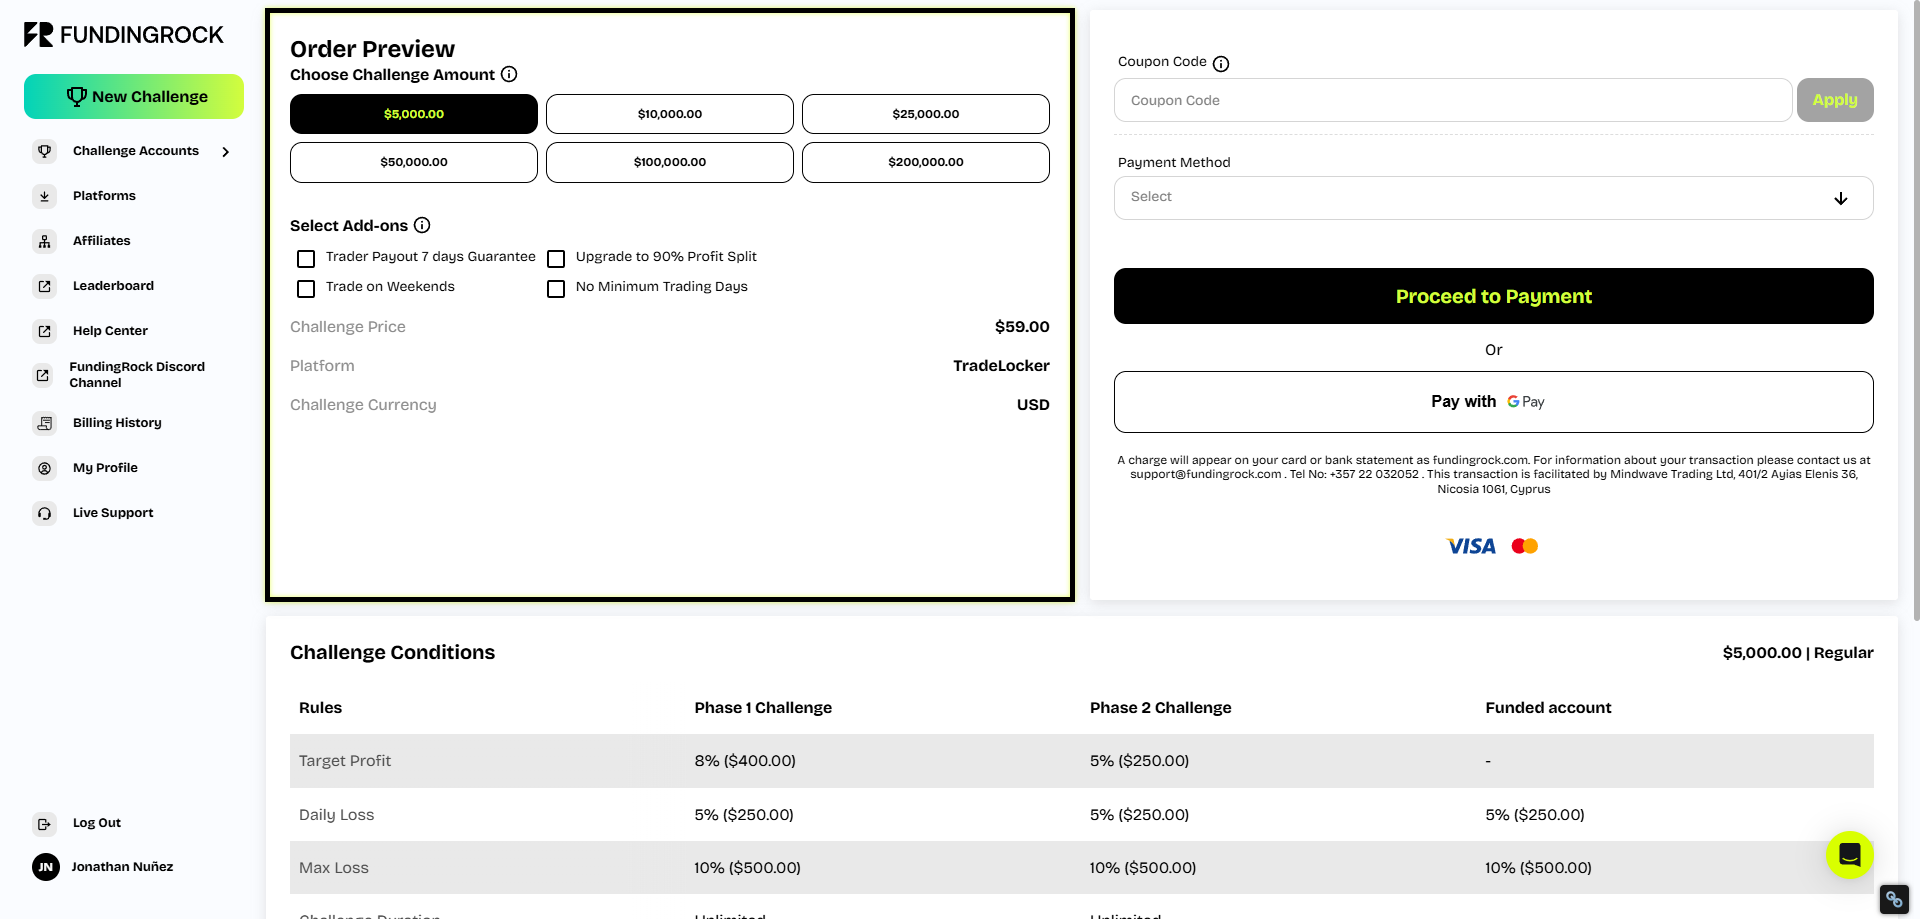This screenshot has width=1920, height=919.
Task: Click info icon next to Select Add-ons
Action: (x=422, y=225)
